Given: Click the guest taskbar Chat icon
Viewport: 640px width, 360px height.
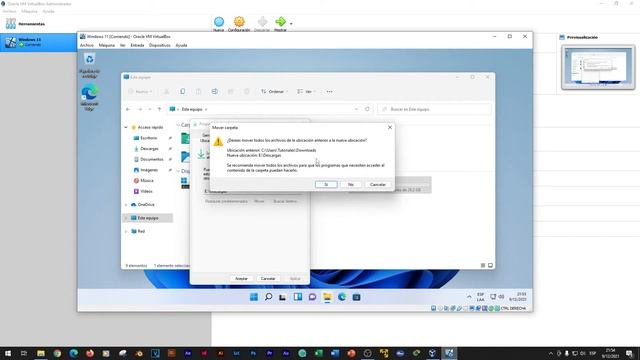Looking at the screenshot, I should coord(312,297).
